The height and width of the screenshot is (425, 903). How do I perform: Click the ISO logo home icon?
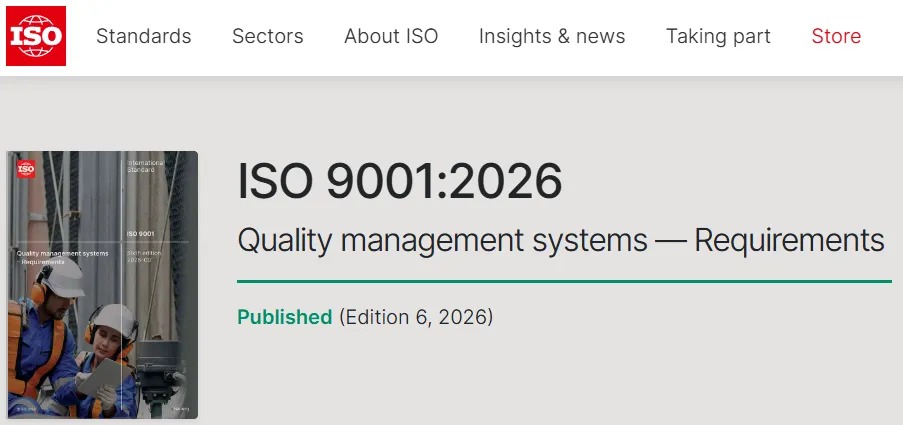point(36,36)
